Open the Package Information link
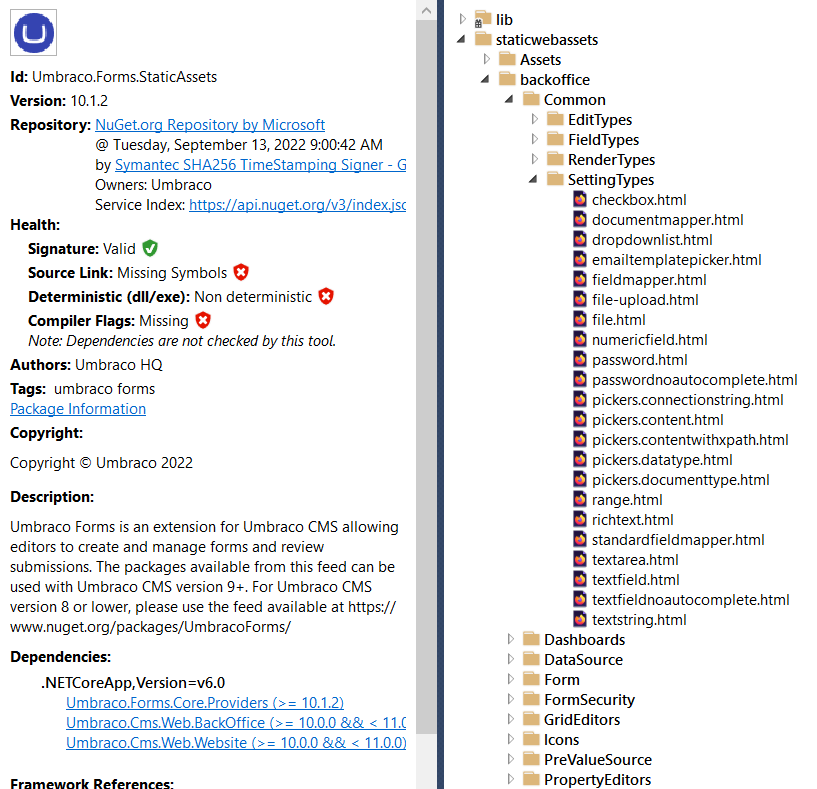The width and height of the screenshot is (817, 789). tap(78, 409)
